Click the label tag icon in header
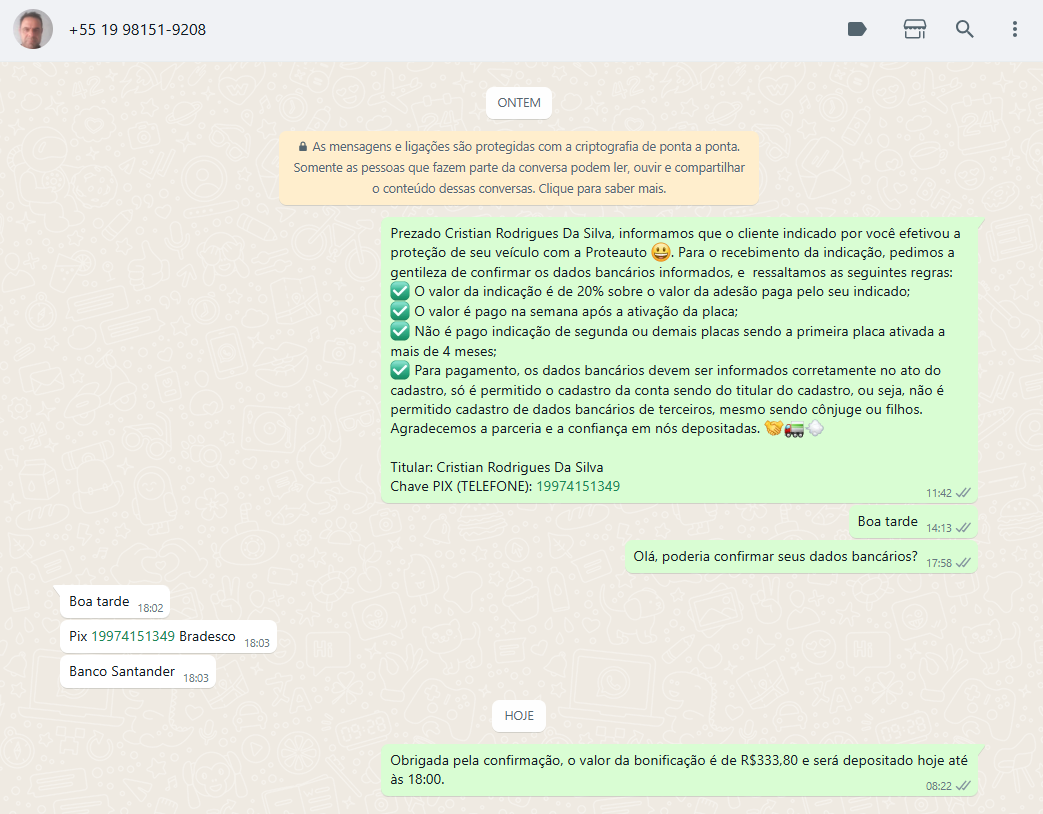This screenshot has width=1043, height=814. click(857, 29)
